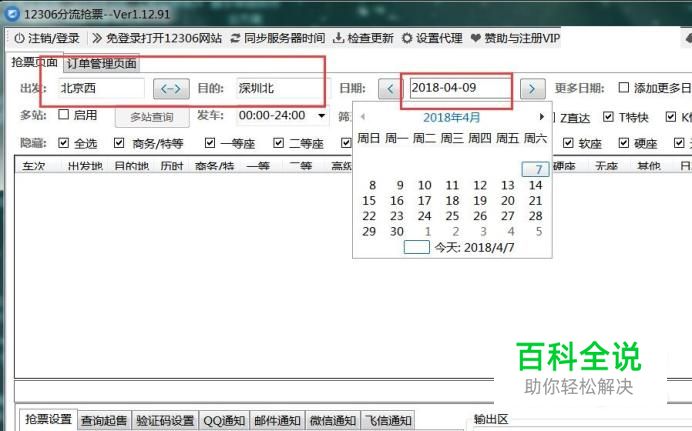Sort by the 目的地 column header
Screen dimensions: 692x431
(131, 166)
